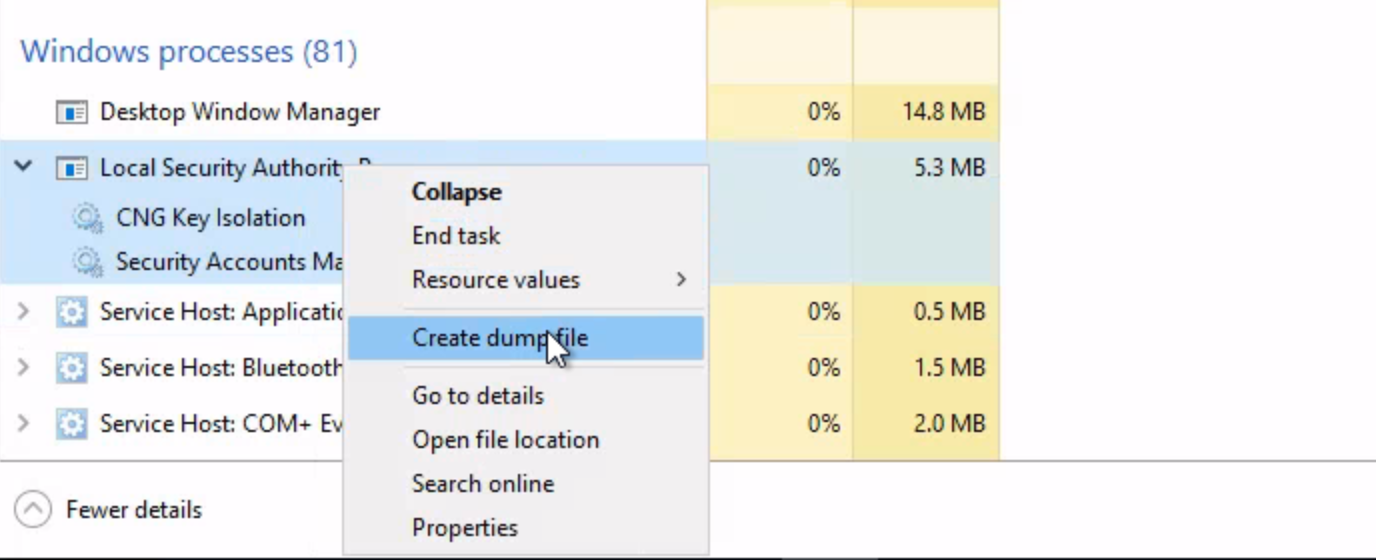Click Service Host: COM+ row's 0% CPU value
The image size is (1376, 560).
point(823,424)
